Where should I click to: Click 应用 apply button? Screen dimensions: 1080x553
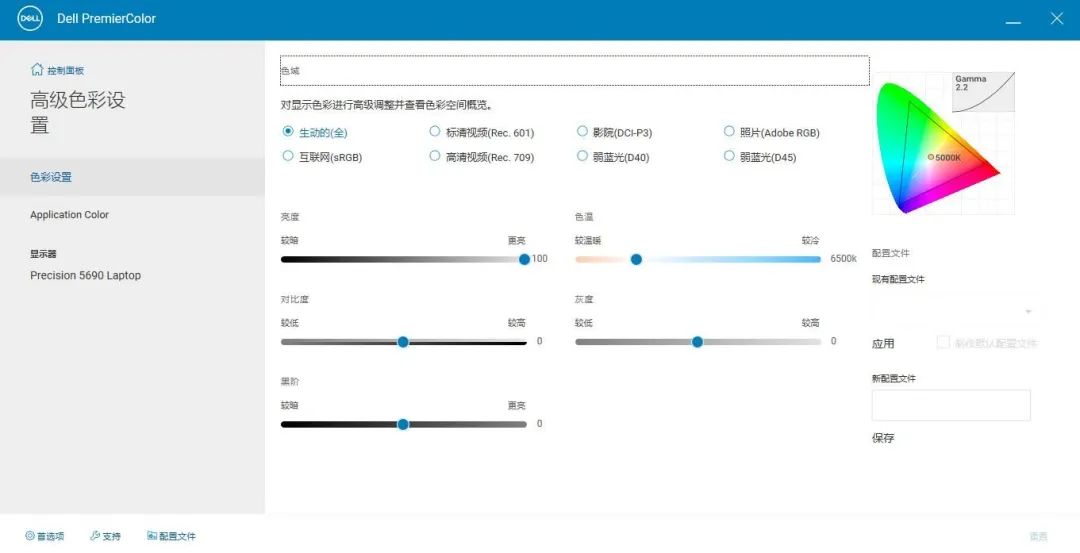point(883,344)
